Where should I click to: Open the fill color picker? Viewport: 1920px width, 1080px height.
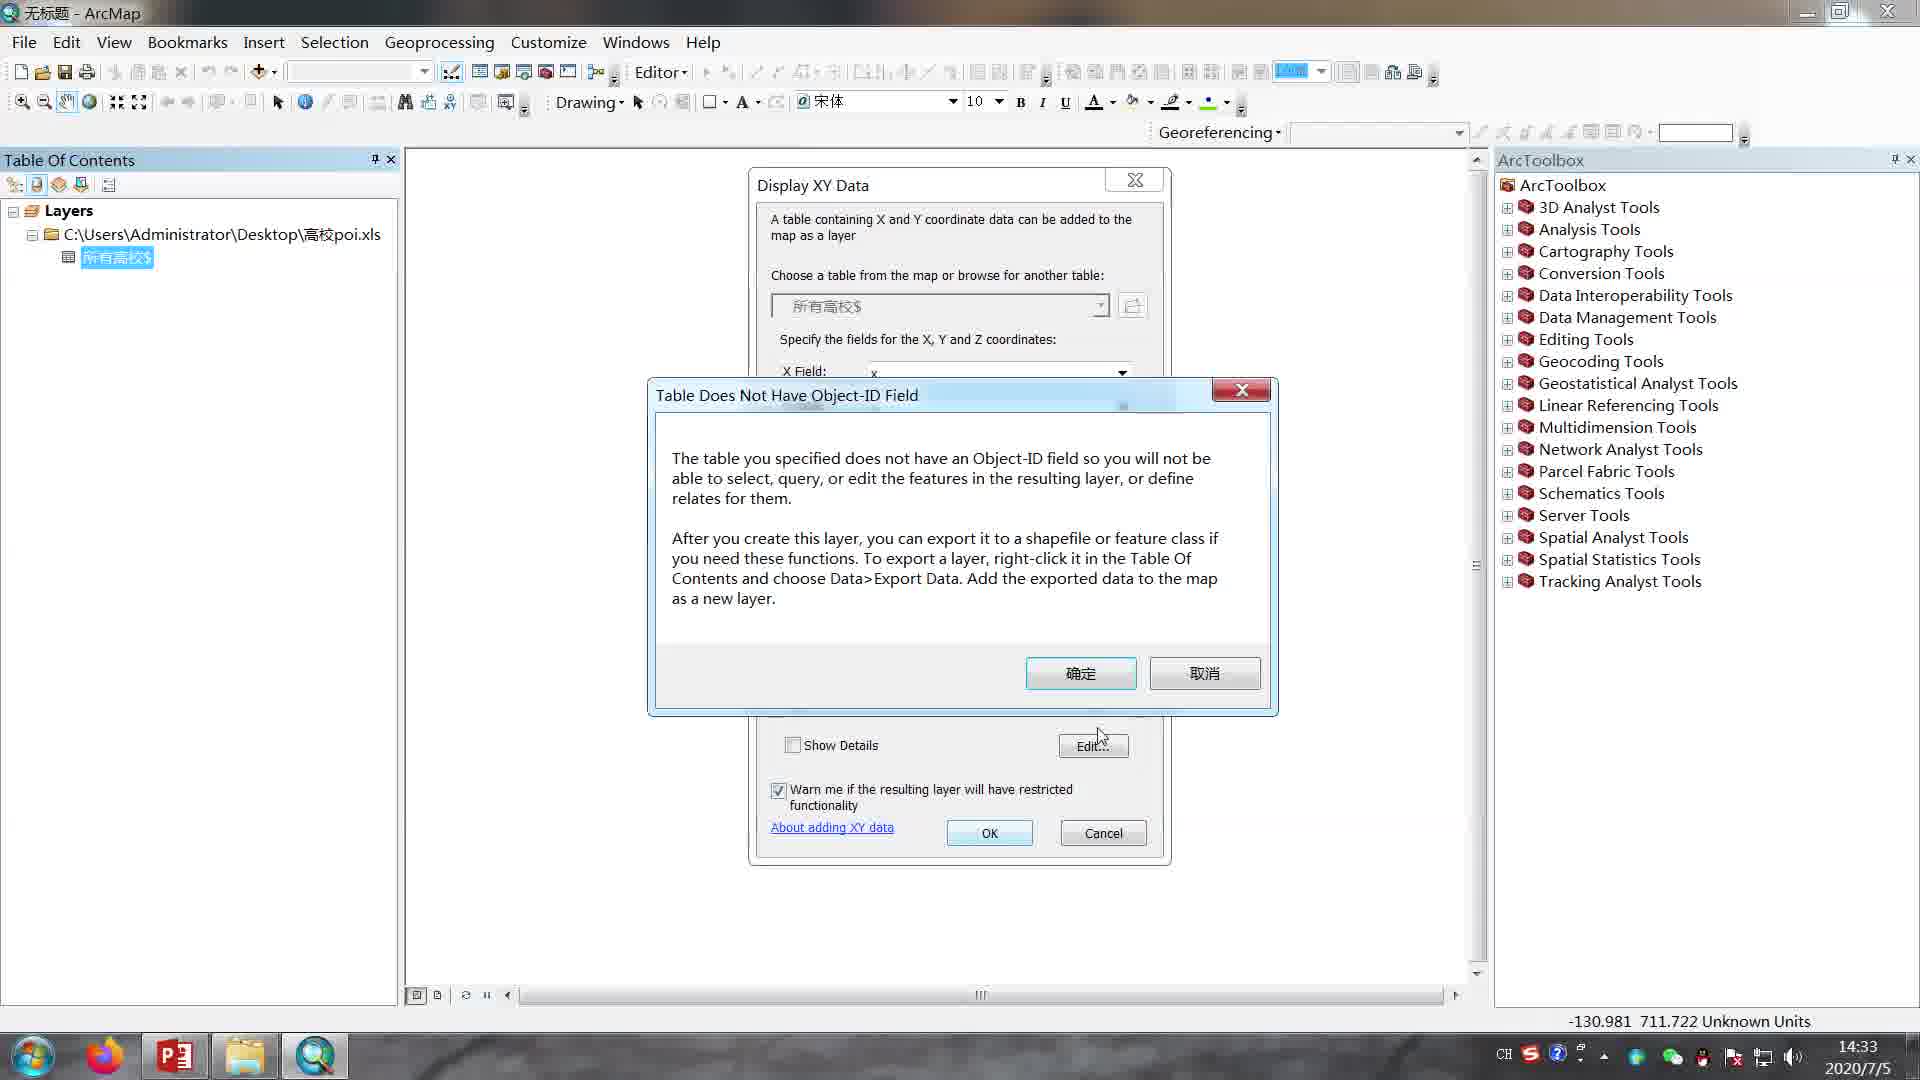[x=1139, y=102]
